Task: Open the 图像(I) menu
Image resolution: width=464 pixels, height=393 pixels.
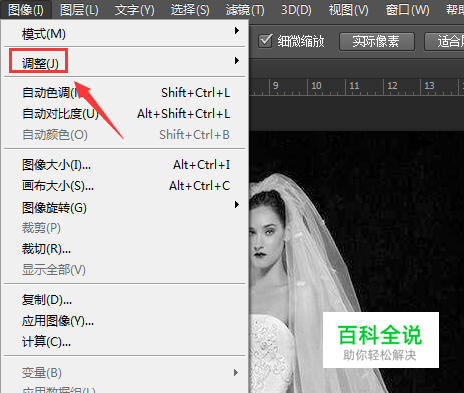Action: point(26,10)
